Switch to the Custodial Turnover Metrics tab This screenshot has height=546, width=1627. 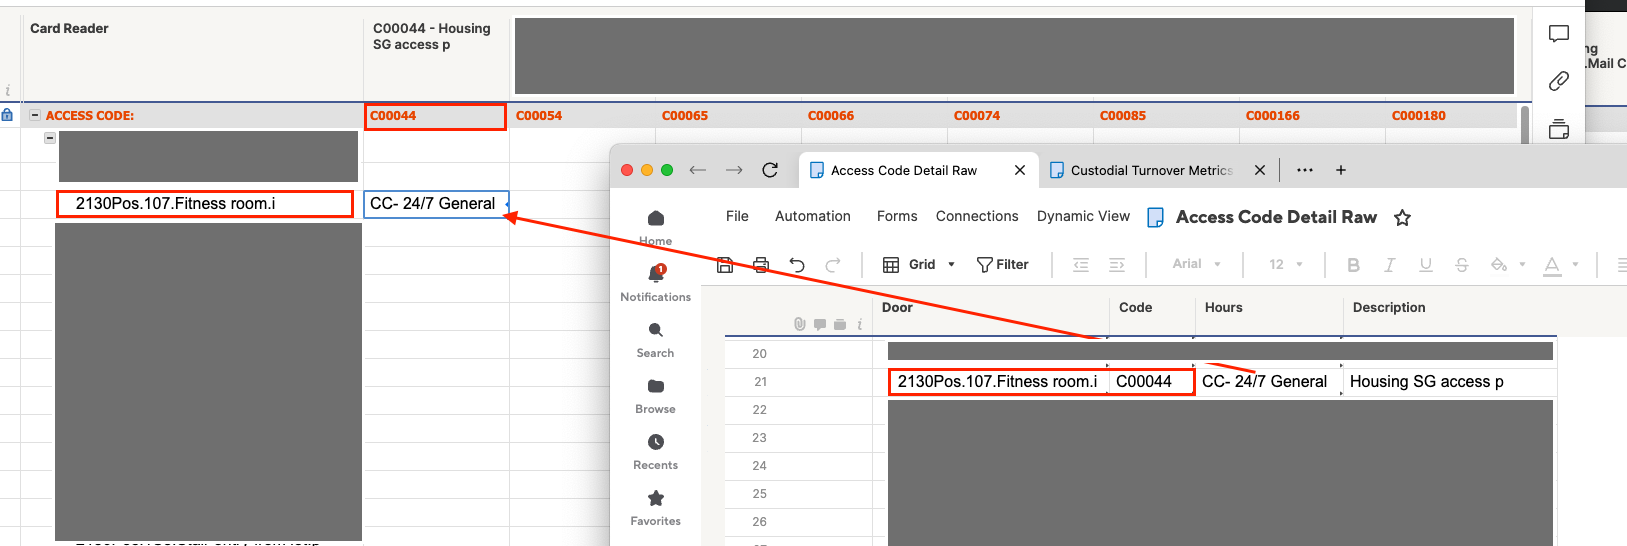tap(1140, 170)
